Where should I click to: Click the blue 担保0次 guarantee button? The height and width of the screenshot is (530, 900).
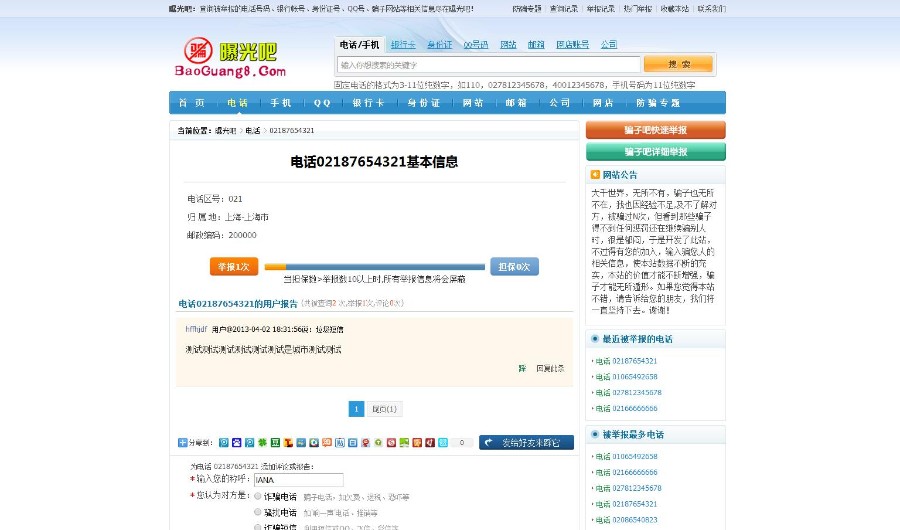click(514, 266)
